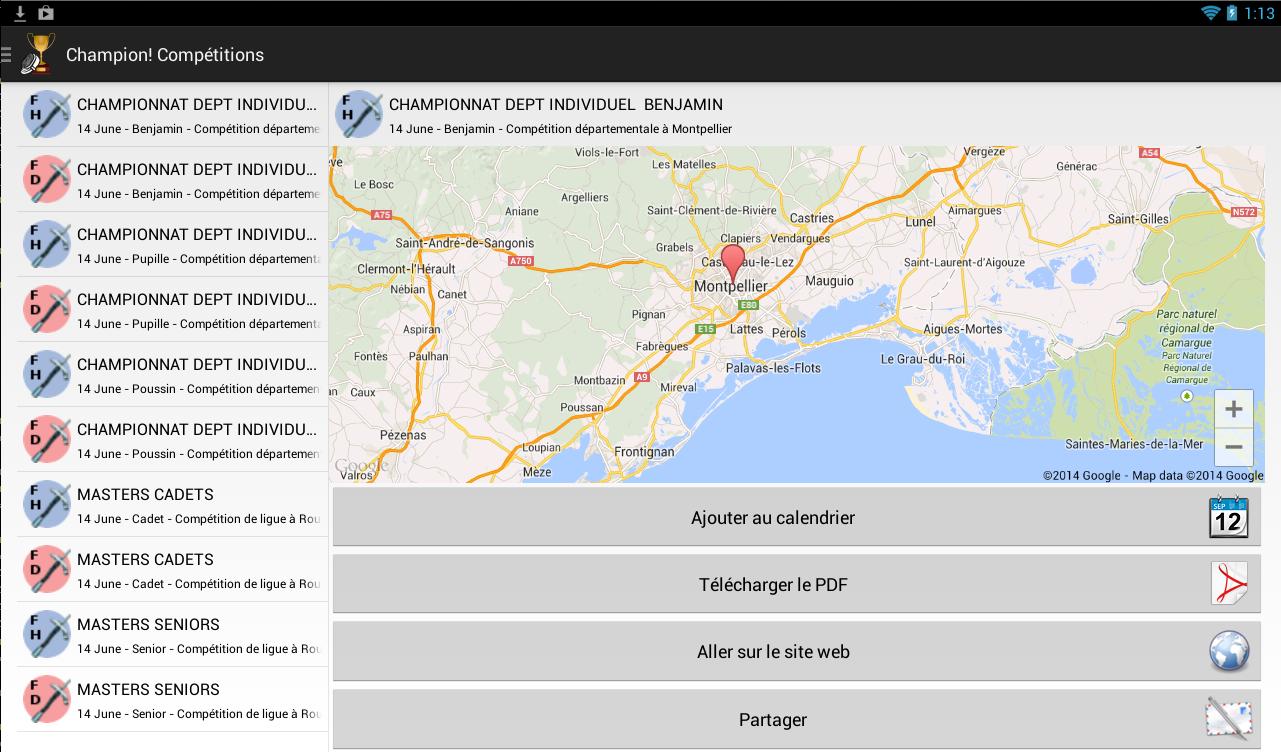Select the FH MASTERS SENIORS entry
The height and width of the screenshot is (752, 1281).
point(172,634)
